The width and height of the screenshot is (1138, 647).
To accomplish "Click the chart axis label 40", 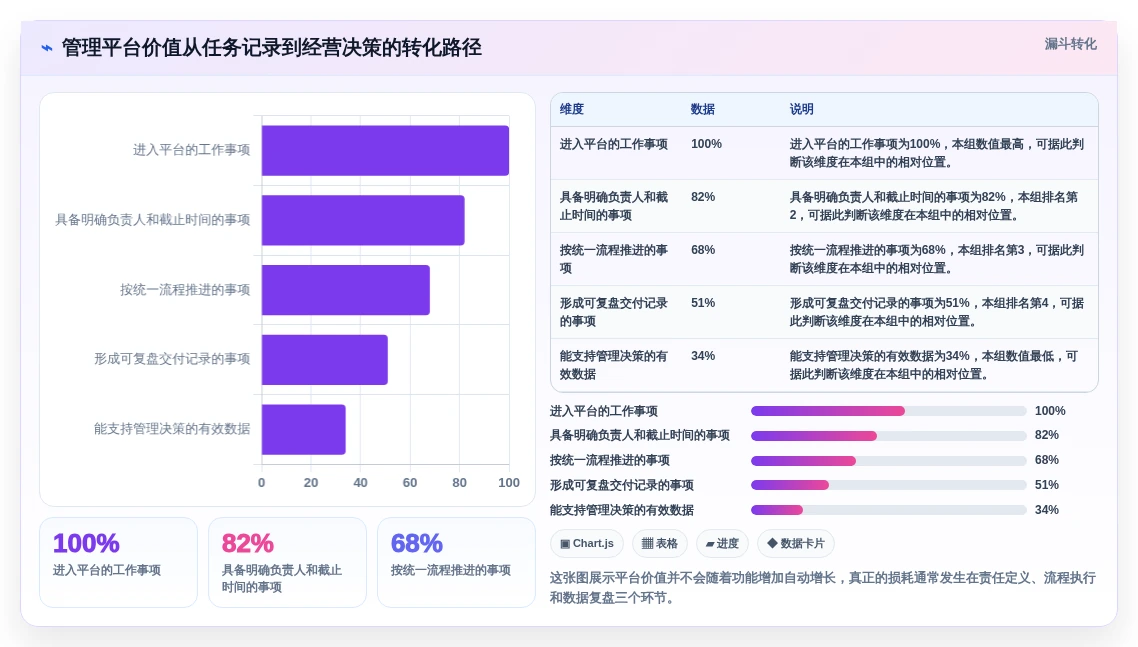I will [361, 483].
